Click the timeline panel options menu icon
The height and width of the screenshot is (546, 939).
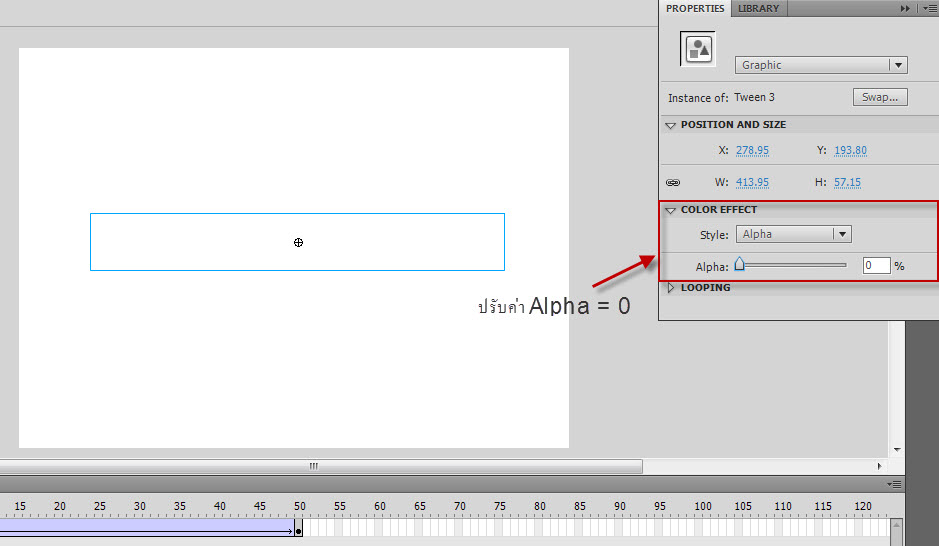point(894,484)
